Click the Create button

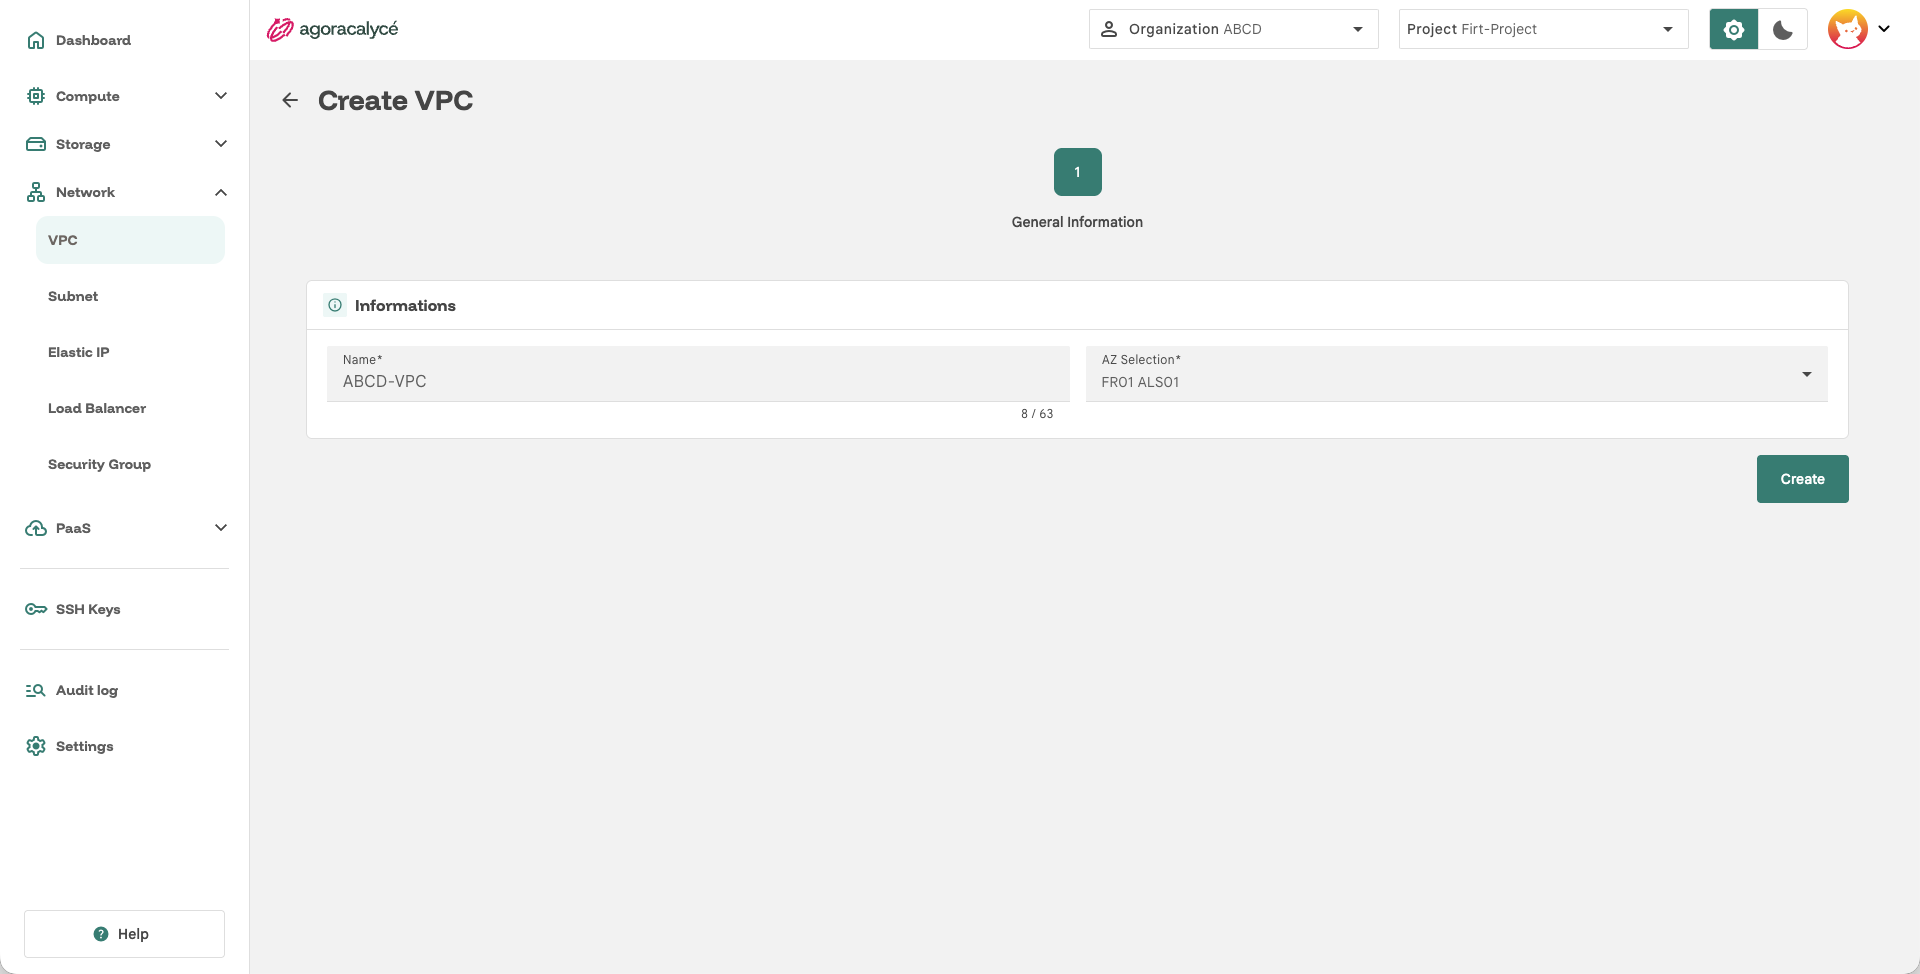(1802, 479)
